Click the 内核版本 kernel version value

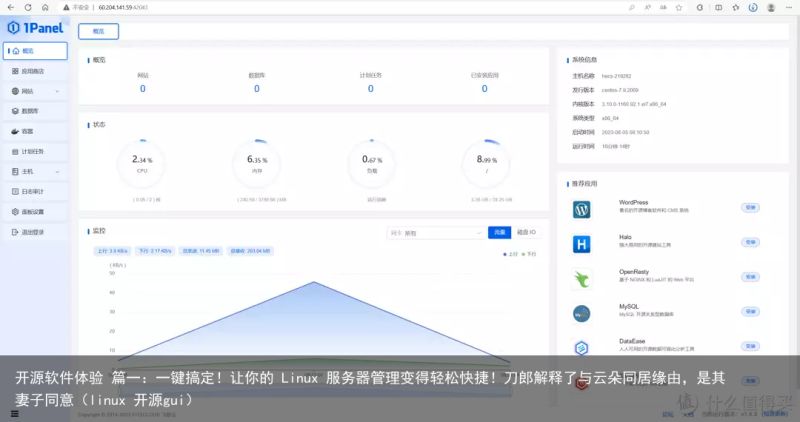[634, 104]
